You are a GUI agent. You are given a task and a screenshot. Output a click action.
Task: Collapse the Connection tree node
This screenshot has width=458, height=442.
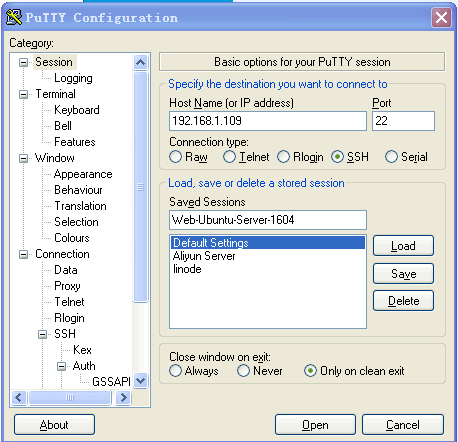click(x=23, y=255)
